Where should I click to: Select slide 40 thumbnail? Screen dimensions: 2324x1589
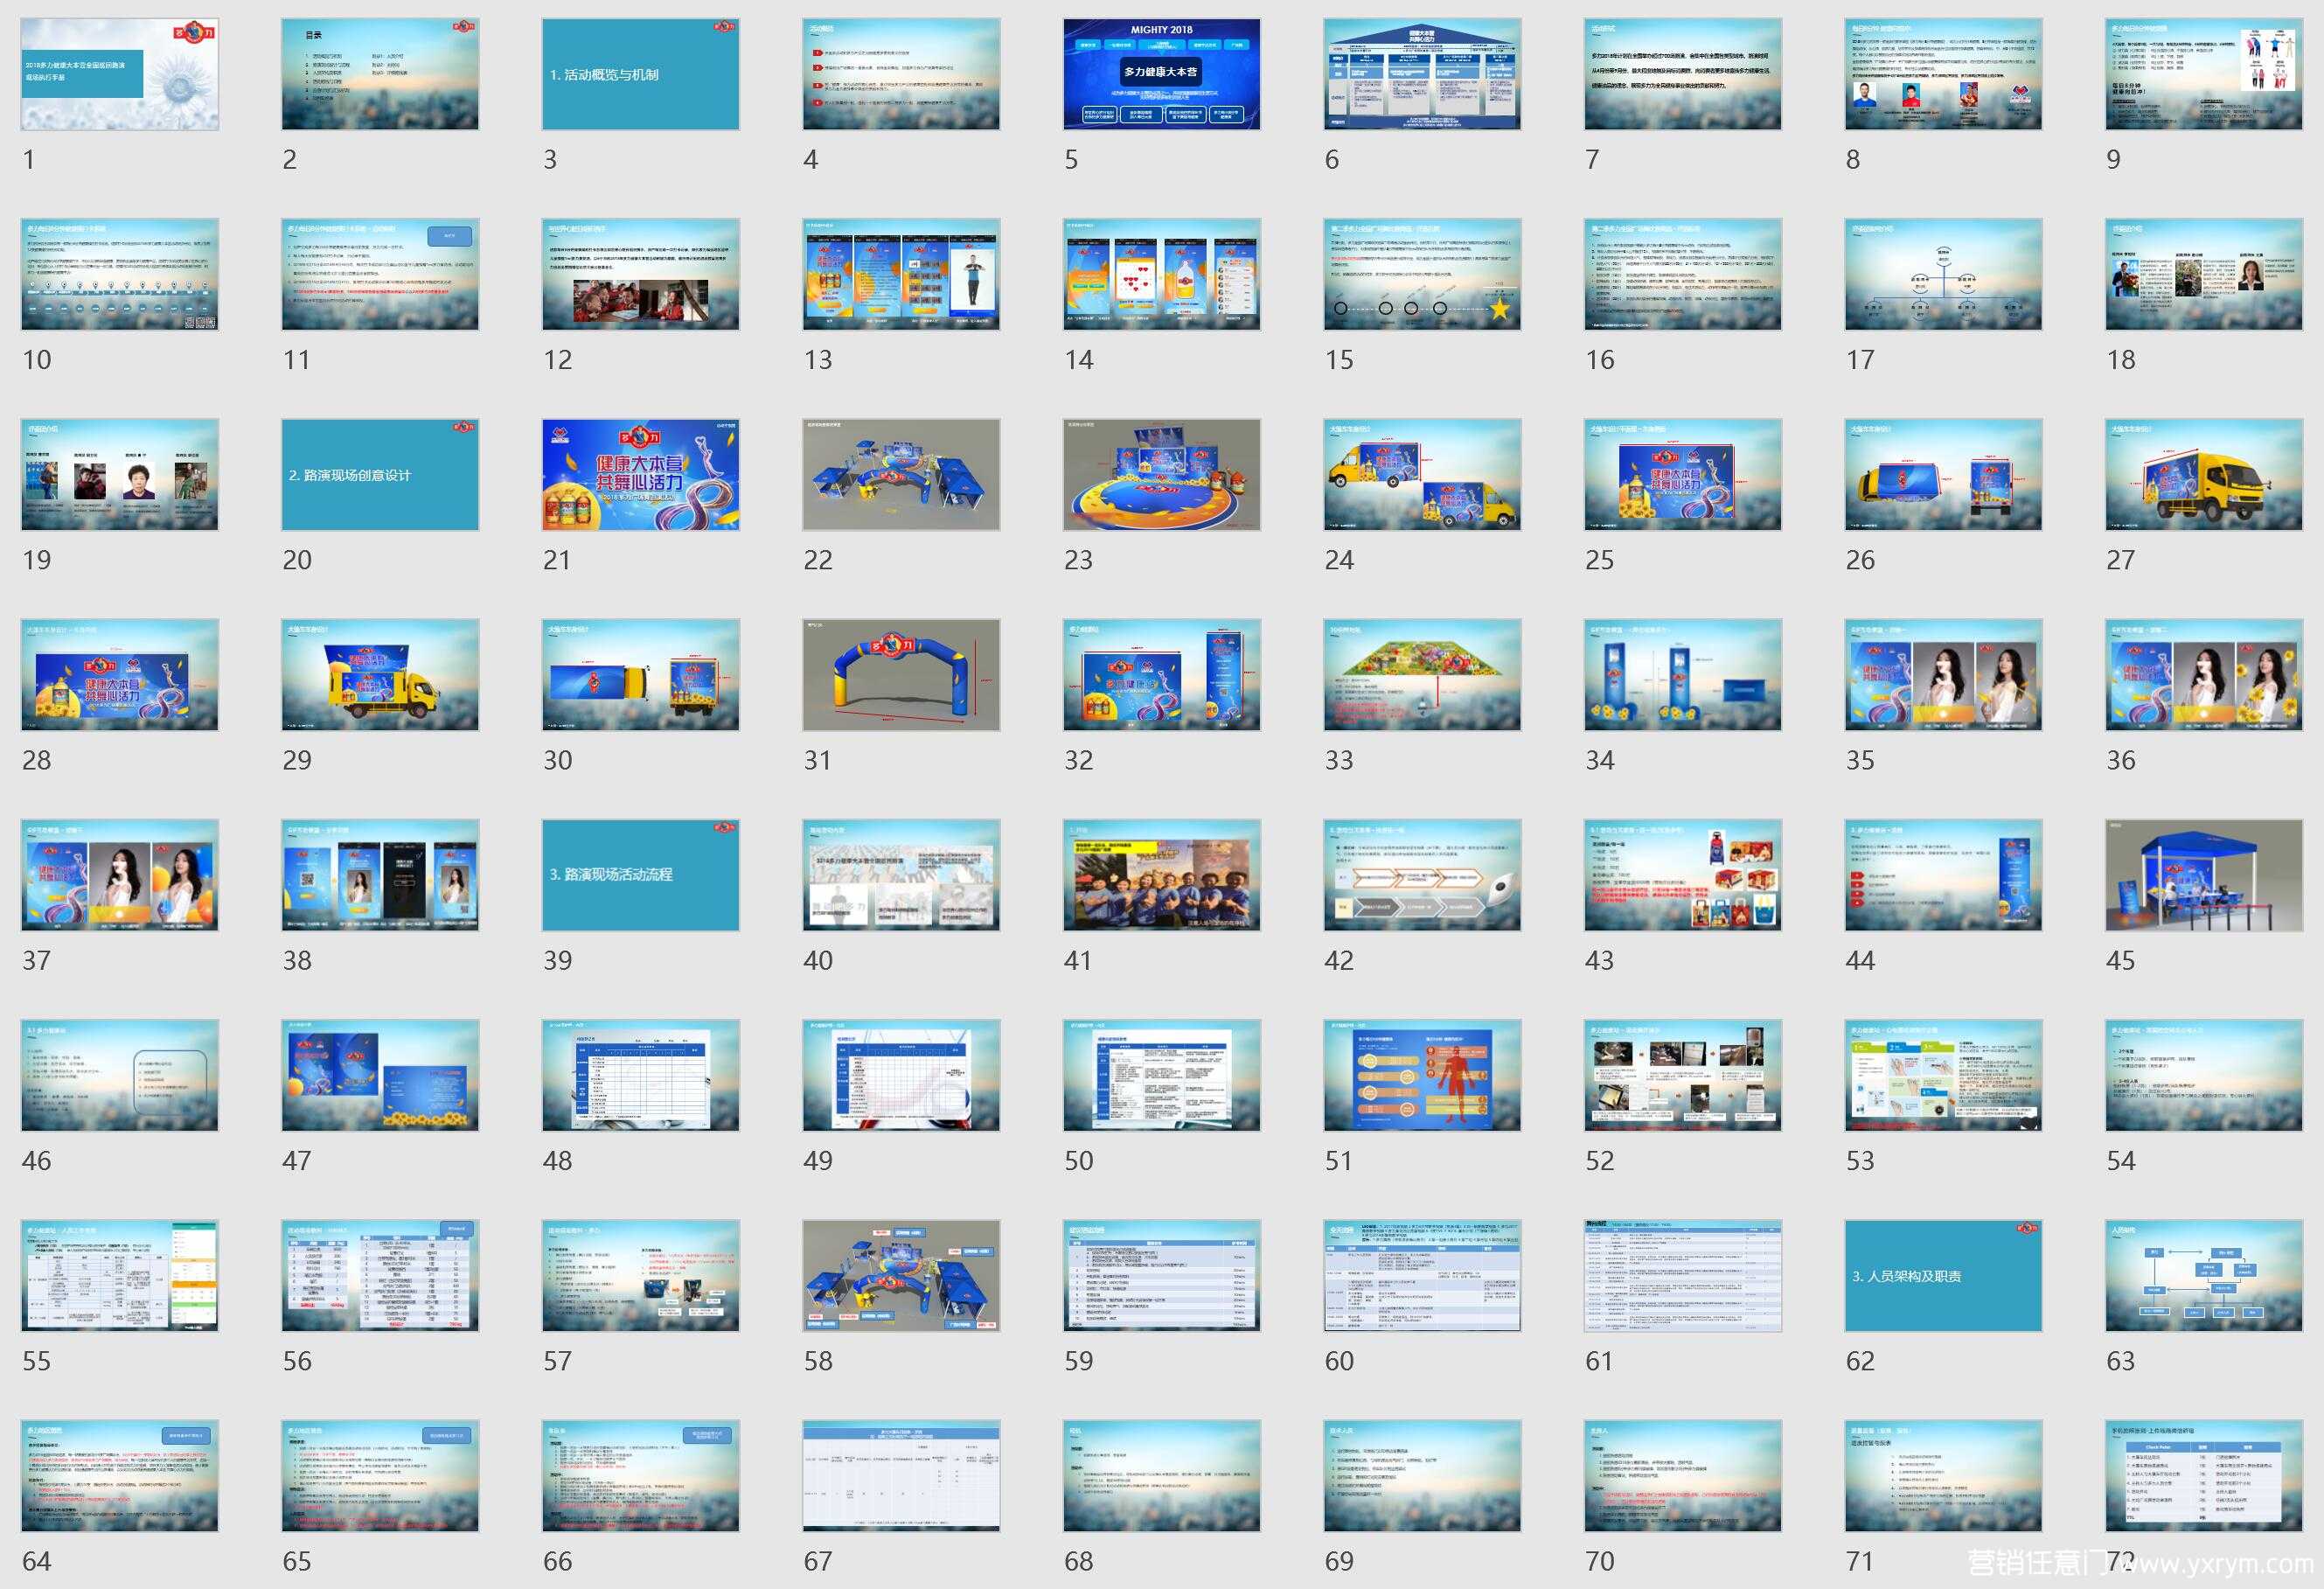click(901, 875)
